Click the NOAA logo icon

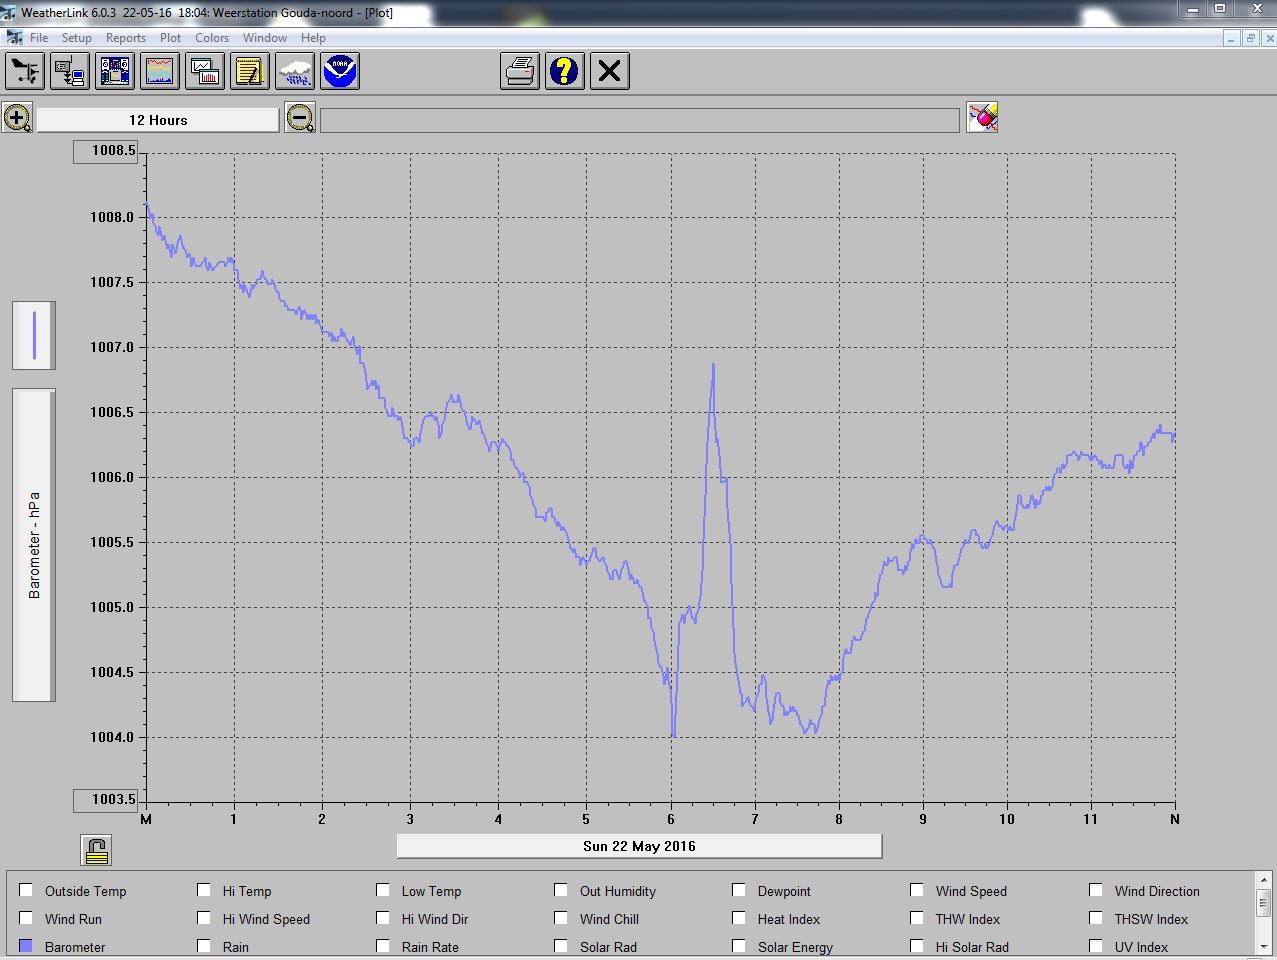pyautogui.click(x=340, y=71)
